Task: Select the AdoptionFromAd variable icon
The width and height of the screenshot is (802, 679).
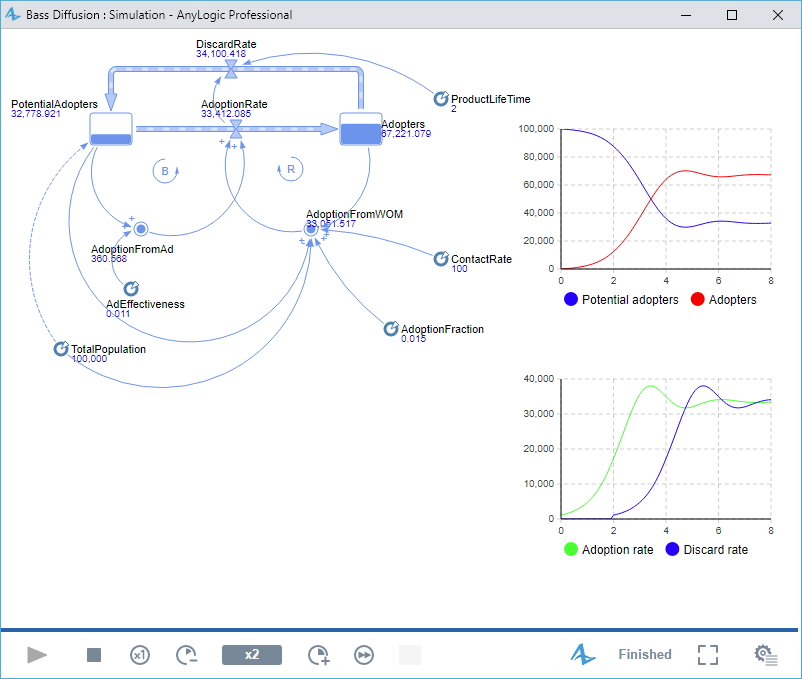Action: pos(141,228)
